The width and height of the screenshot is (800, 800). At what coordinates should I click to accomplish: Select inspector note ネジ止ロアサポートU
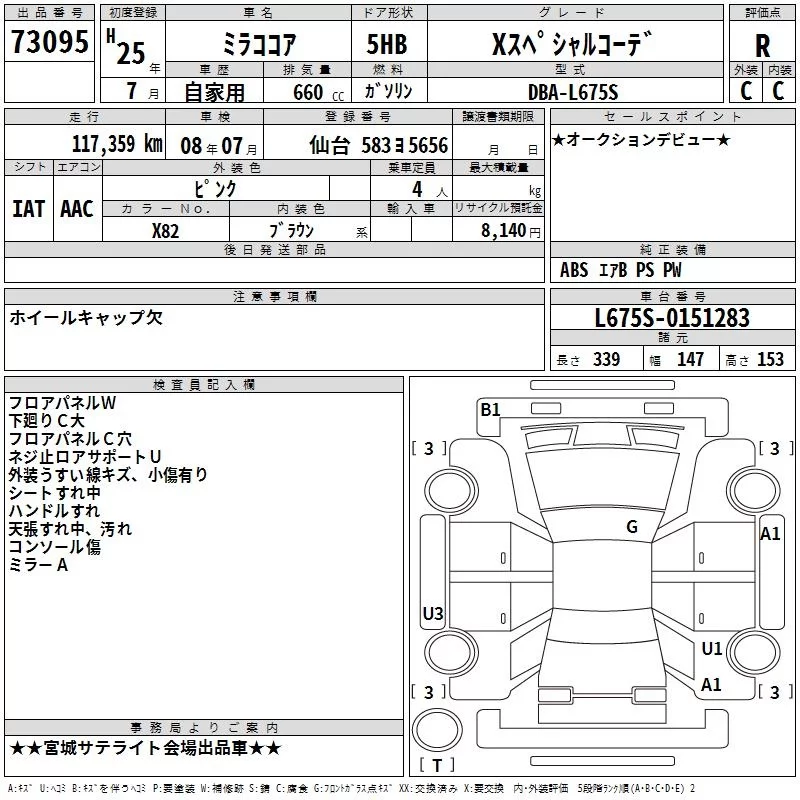pos(85,457)
